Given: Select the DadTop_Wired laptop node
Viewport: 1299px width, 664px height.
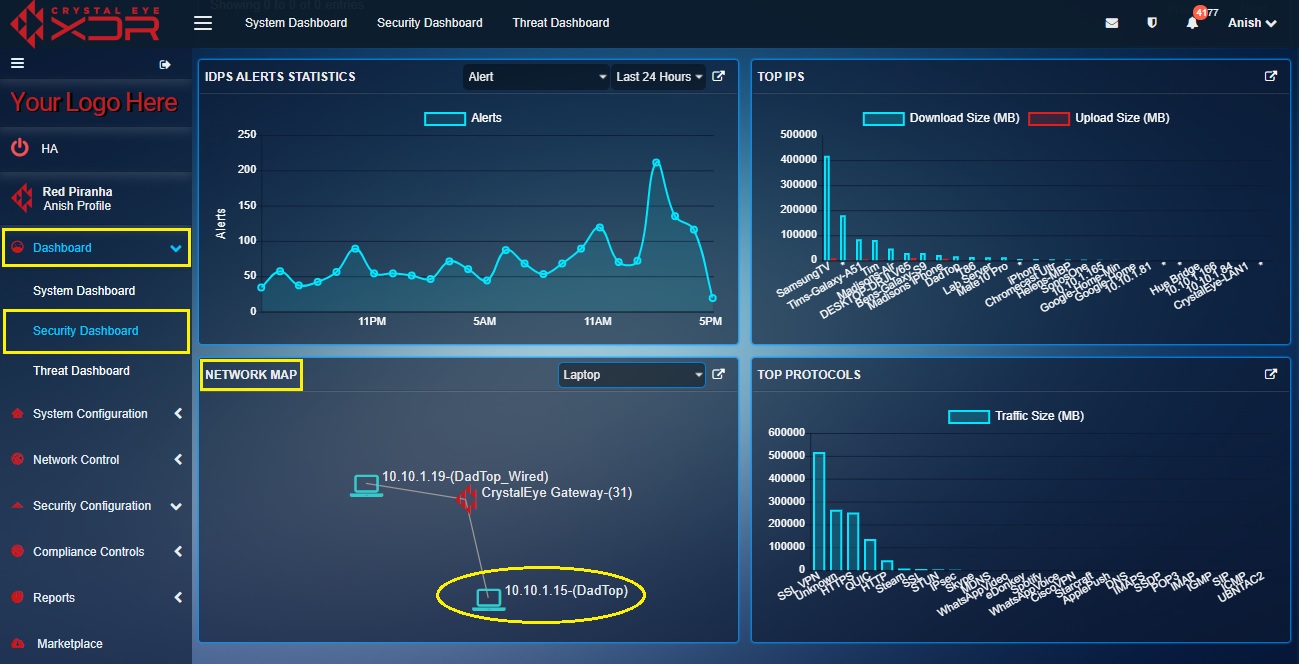Looking at the screenshot, I should pyautogui.click(x=366, y=486).
